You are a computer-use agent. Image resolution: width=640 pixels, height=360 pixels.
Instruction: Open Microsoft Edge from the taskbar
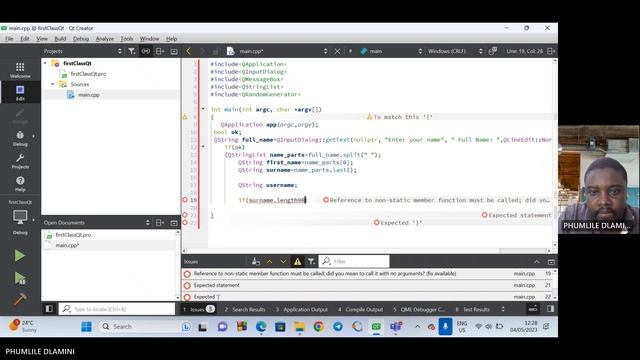pos(261,327)
